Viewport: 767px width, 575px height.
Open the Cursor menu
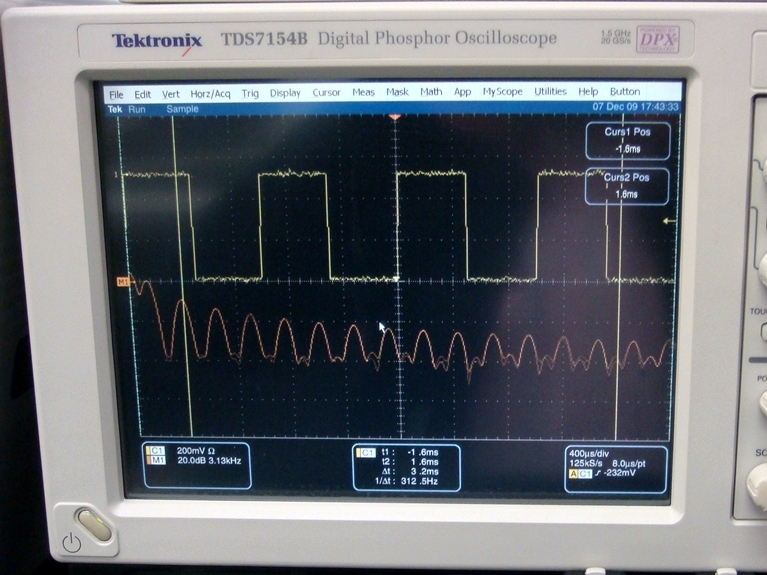coord(326,92)
